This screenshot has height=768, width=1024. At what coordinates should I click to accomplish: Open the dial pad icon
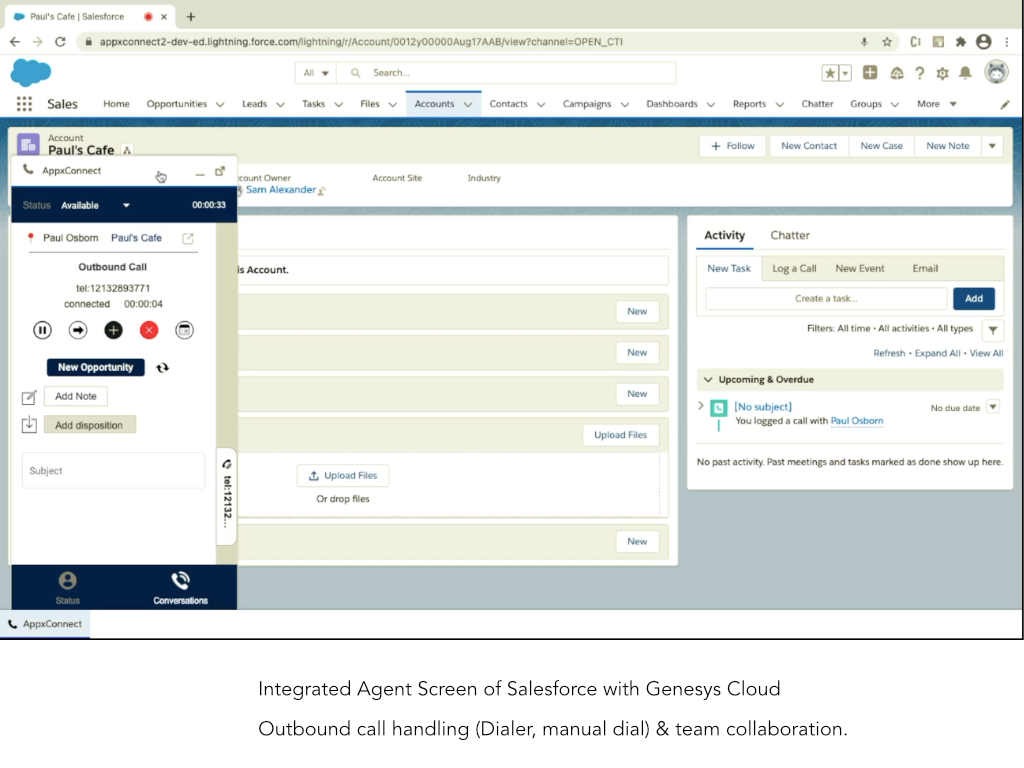click(184, 330)
